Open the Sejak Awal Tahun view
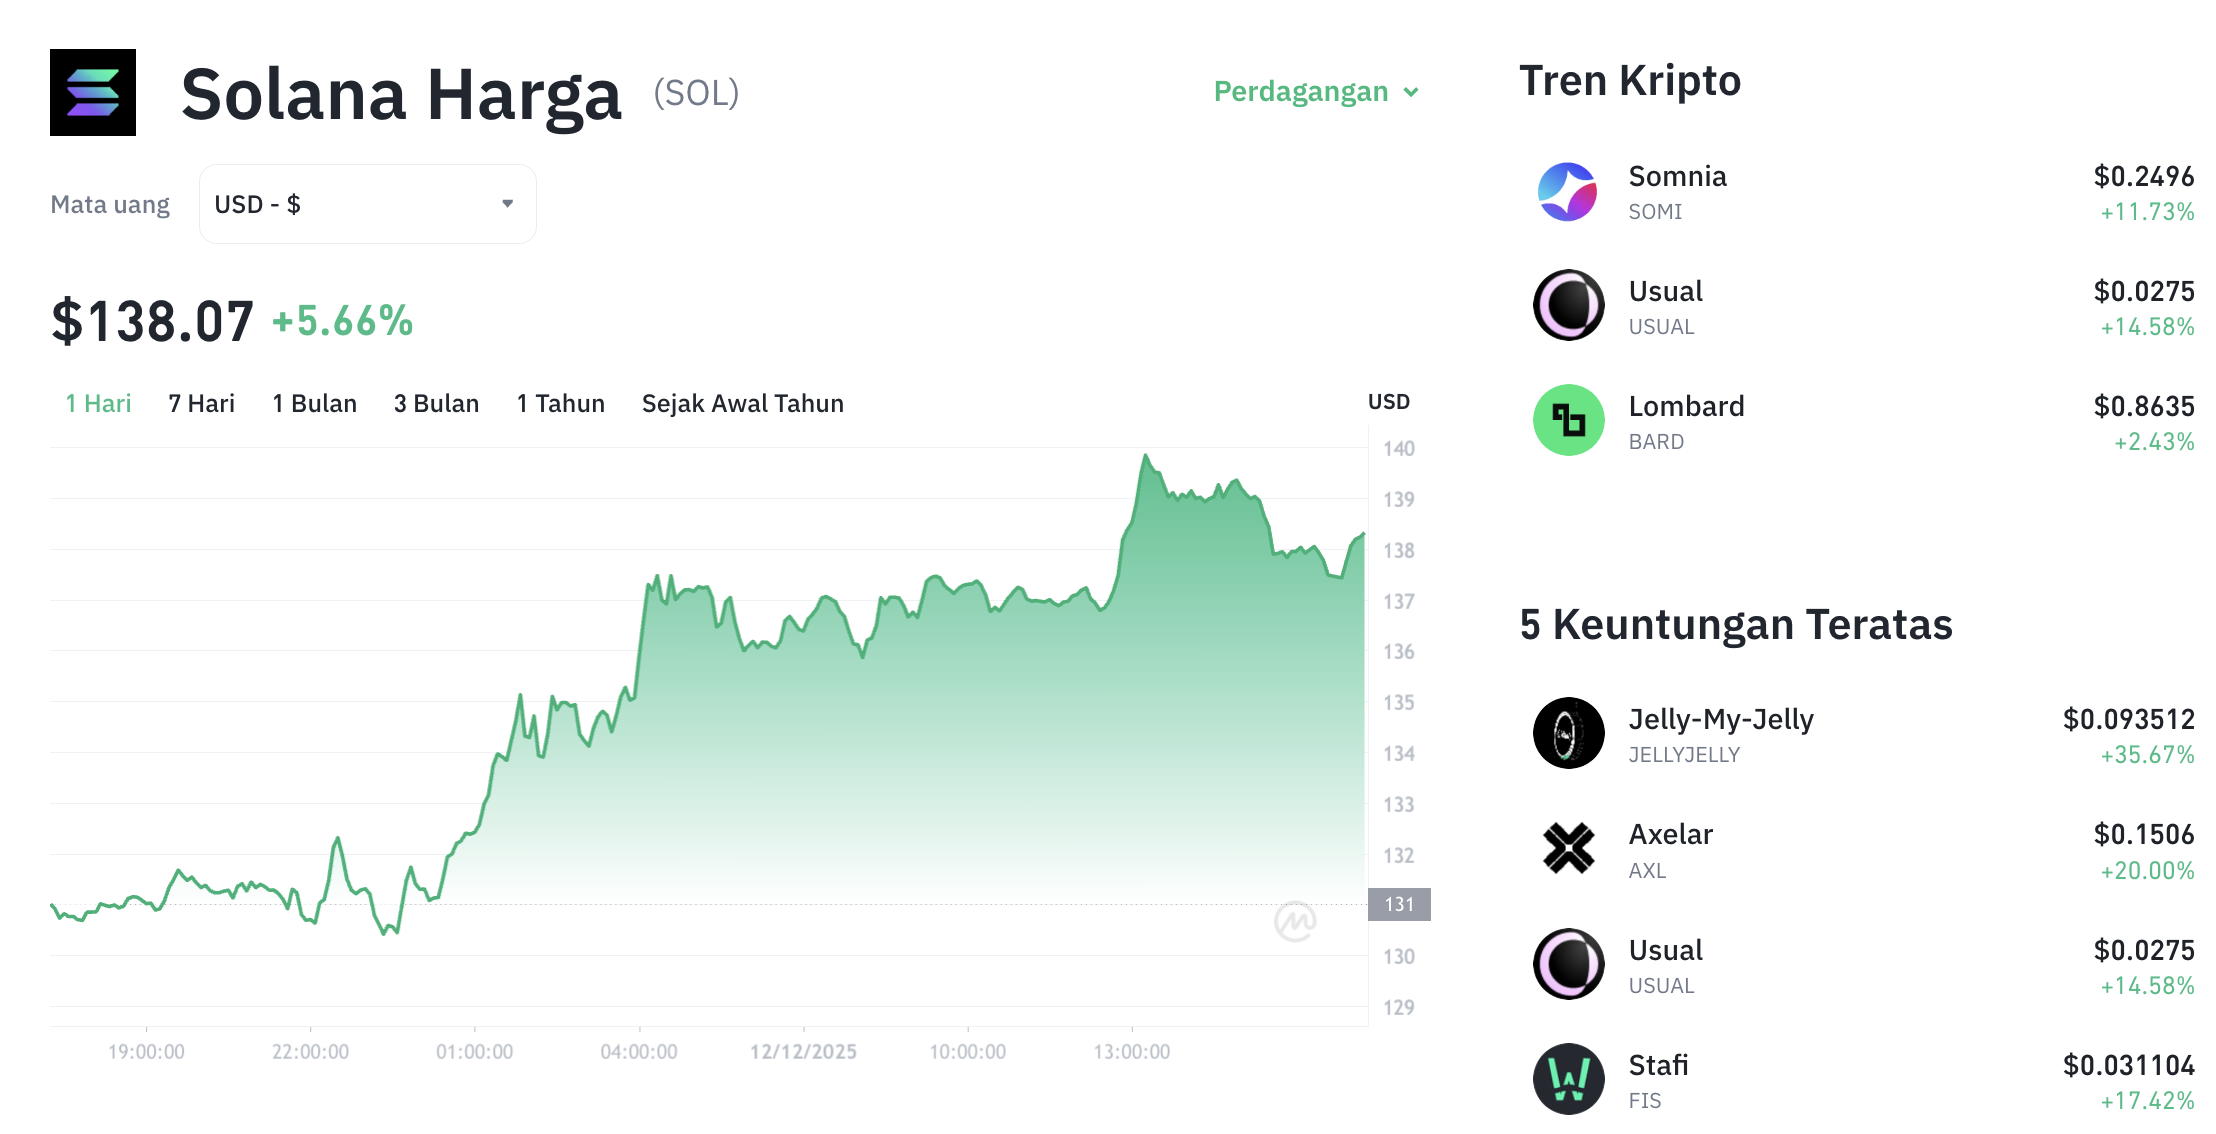This screenshot has height=1134, width=2216. pyautogui.click(x=742, y=403)
